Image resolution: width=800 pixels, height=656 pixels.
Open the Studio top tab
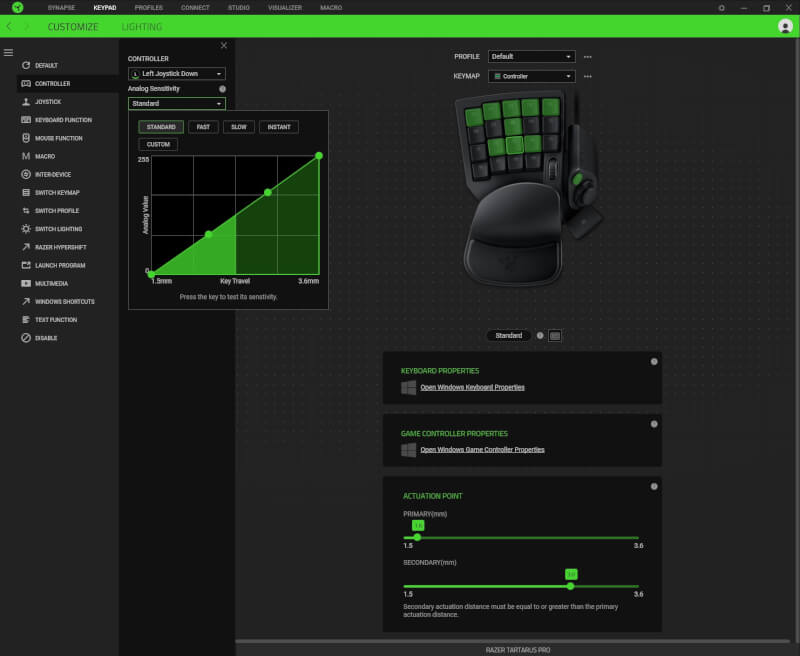[239, 8]
